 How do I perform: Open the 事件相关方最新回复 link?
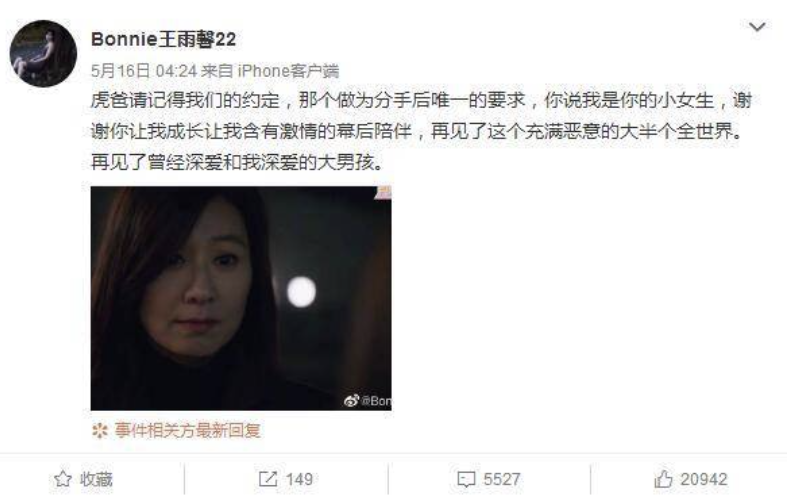click(187, 430)
